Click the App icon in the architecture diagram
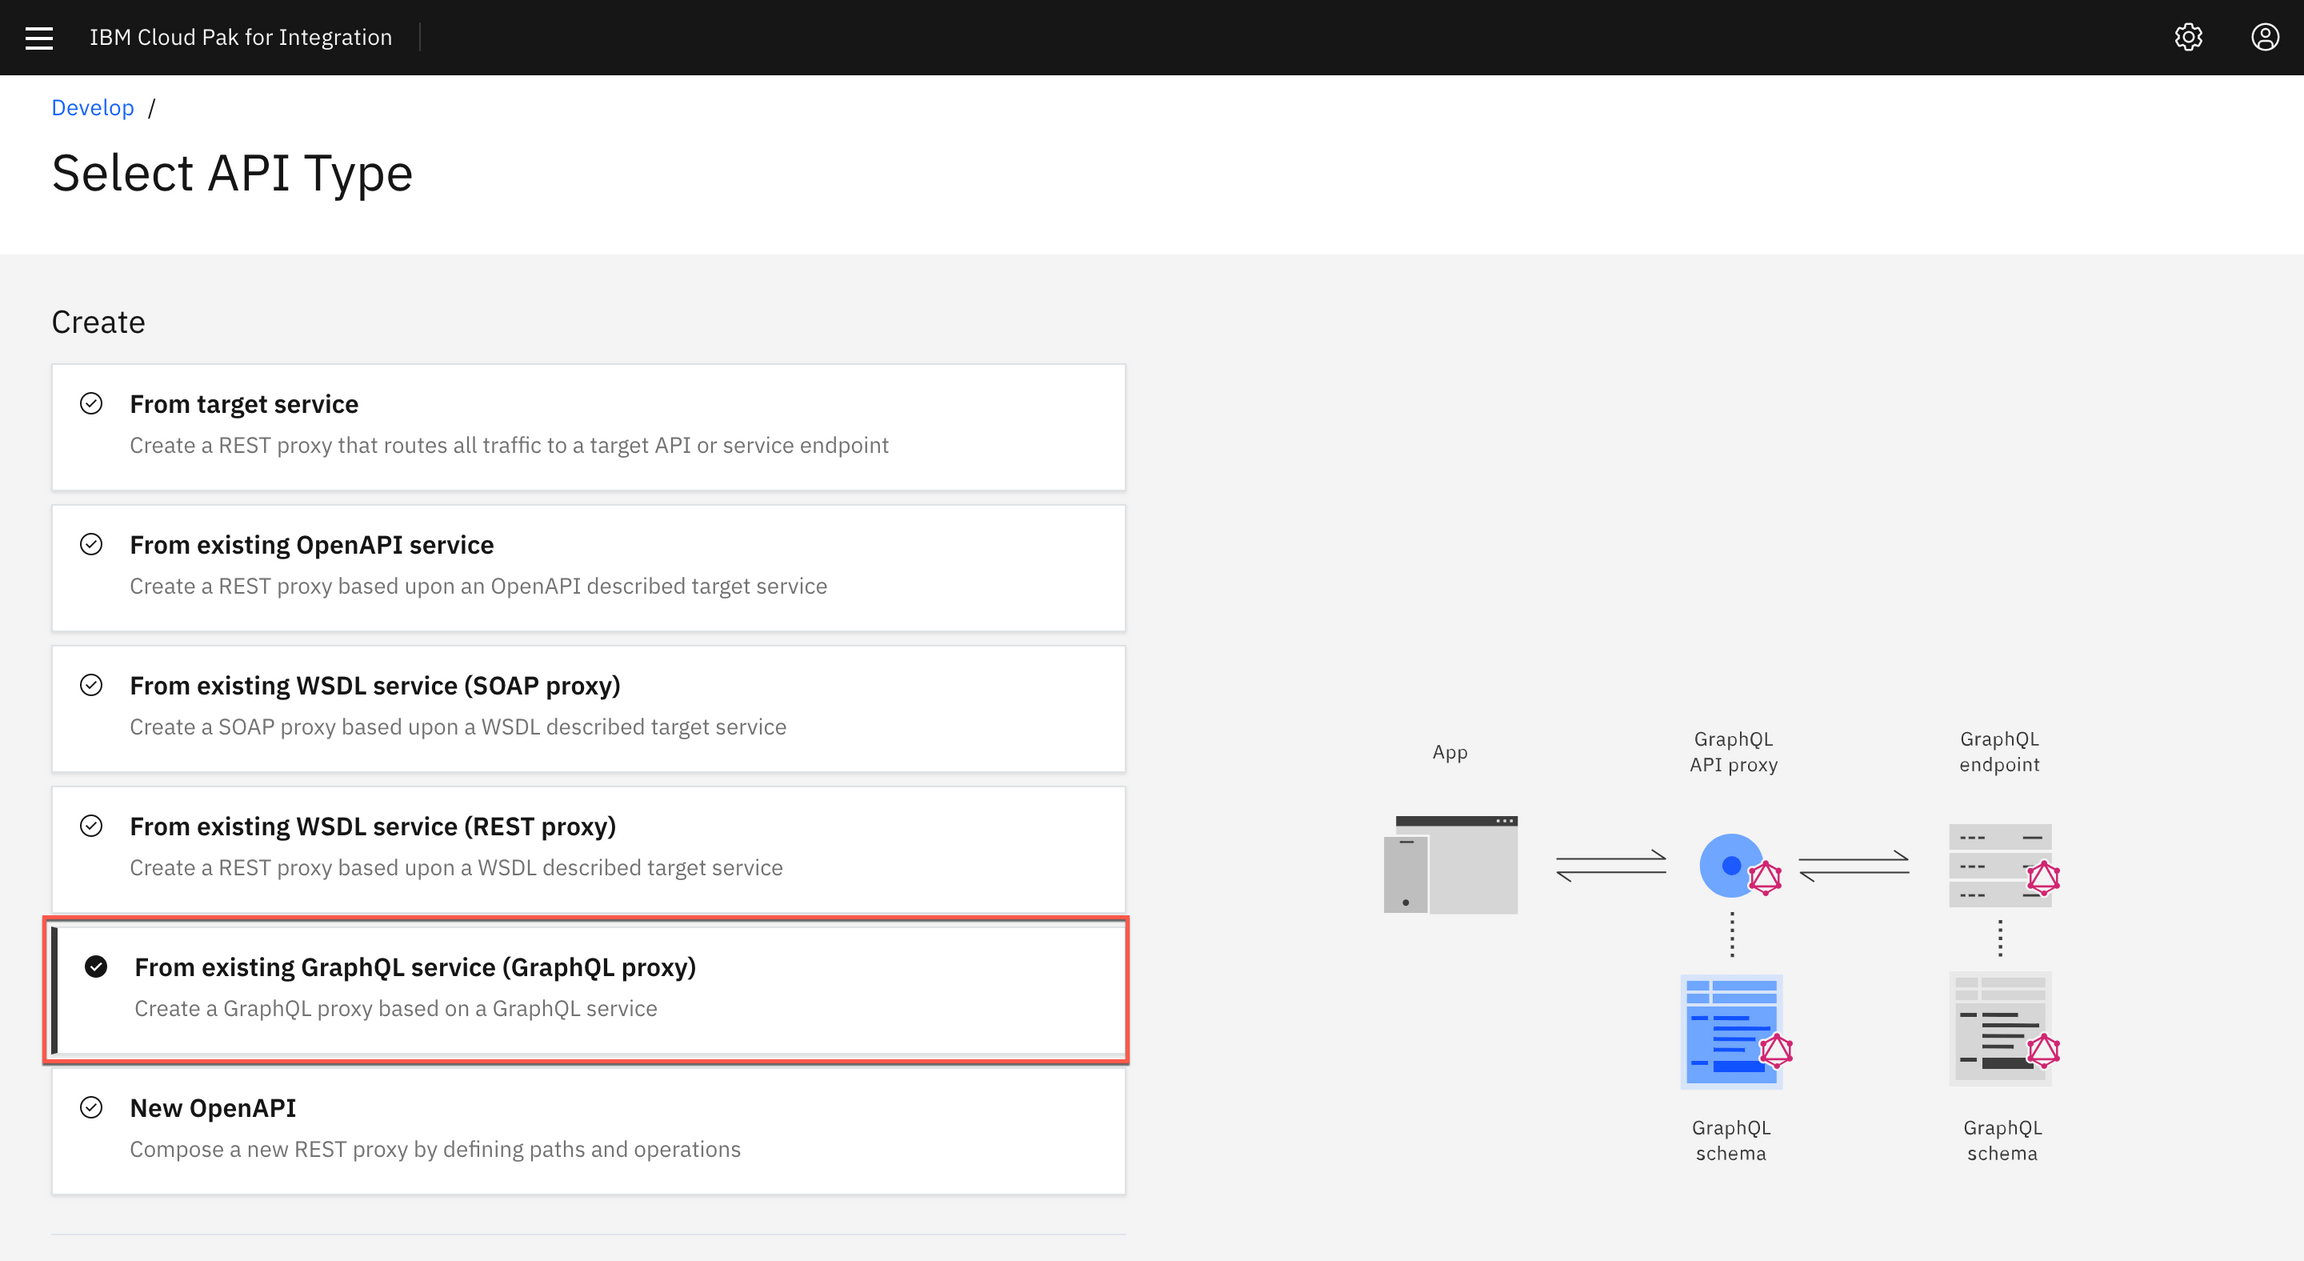2304x1261 pixels. 1450,863
